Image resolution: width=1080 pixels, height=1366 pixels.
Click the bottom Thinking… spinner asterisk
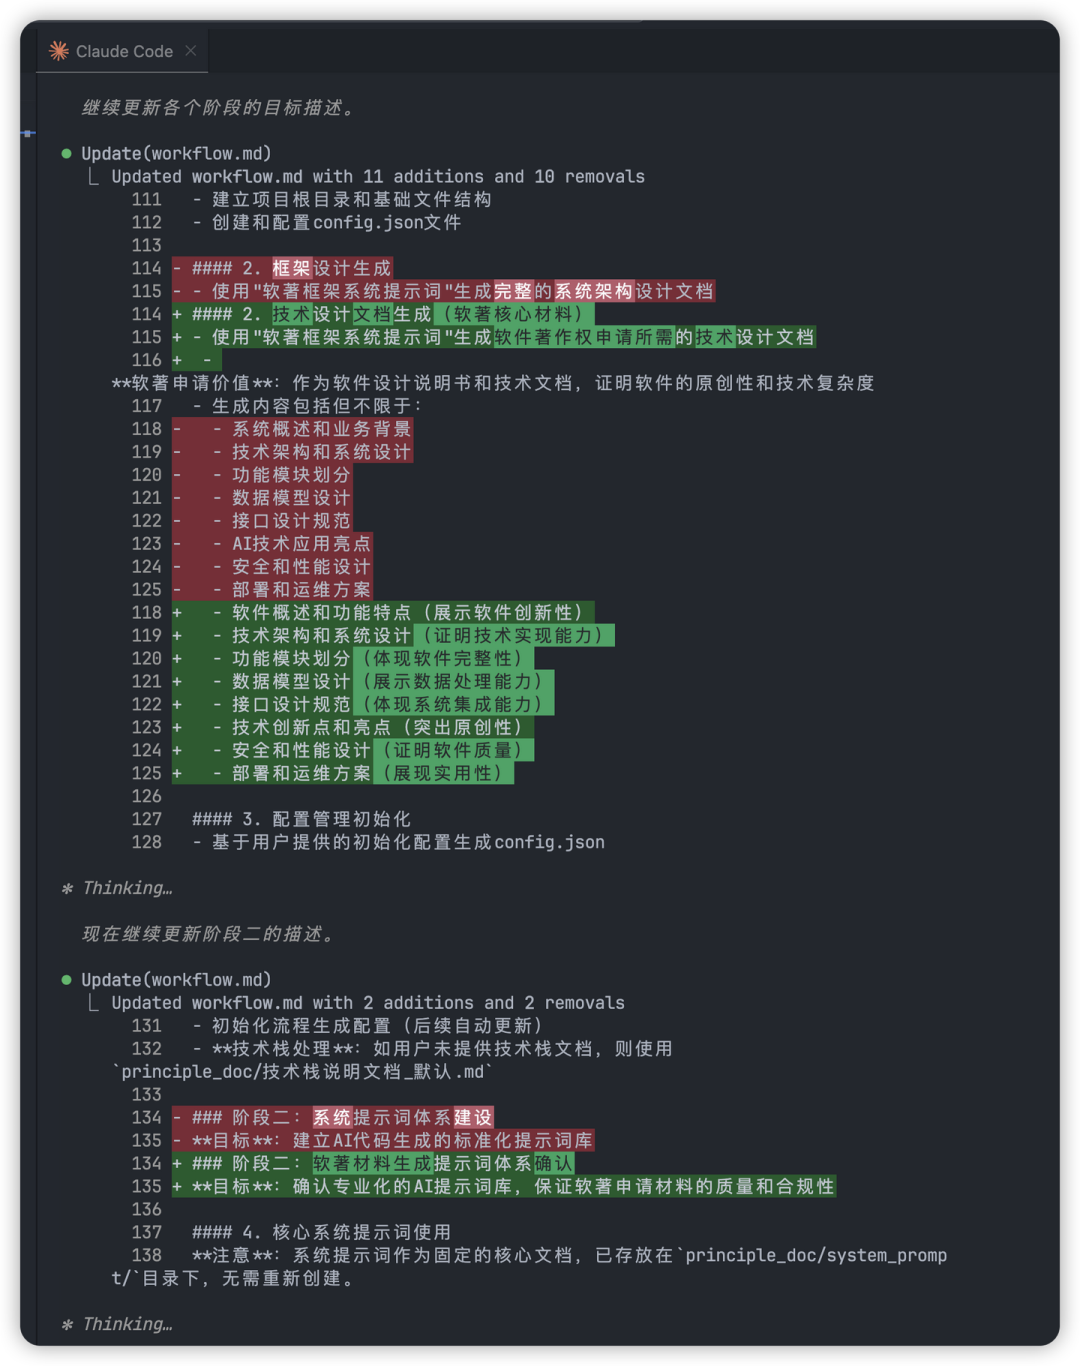click(x=67, y=1324)
